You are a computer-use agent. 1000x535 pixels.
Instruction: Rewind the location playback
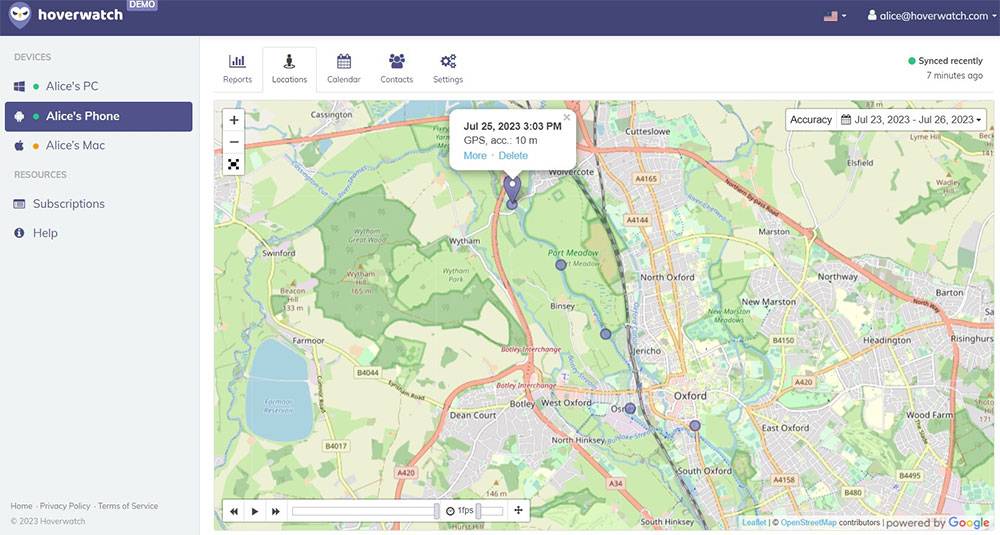tap(234, 511)
